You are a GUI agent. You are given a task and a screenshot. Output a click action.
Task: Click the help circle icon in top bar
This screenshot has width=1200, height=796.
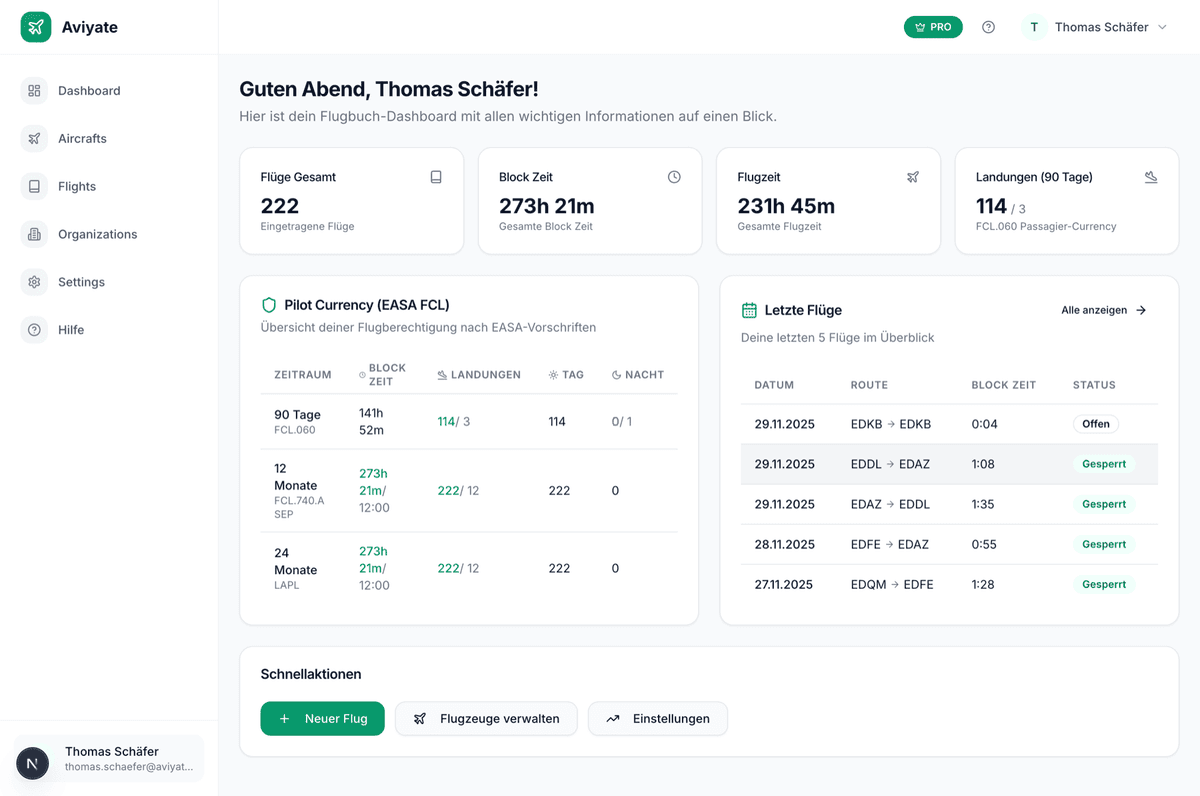(988, 27)
